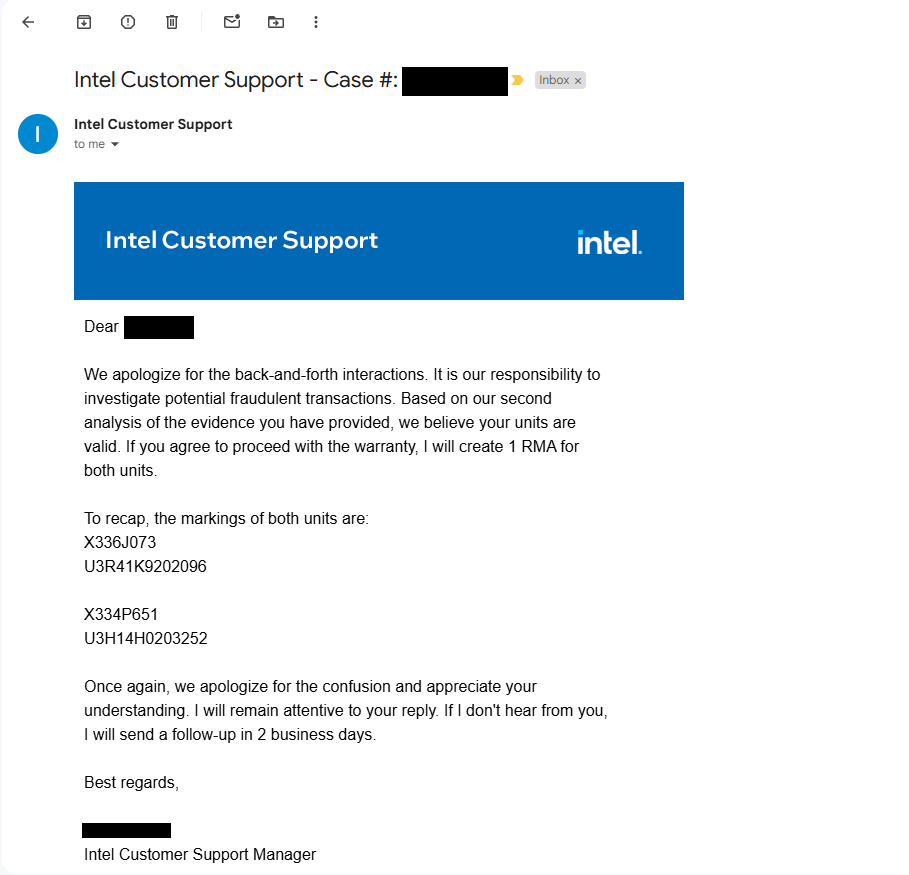
Task: Click the banner title Intel Customer Support
Action: (242, 240)
